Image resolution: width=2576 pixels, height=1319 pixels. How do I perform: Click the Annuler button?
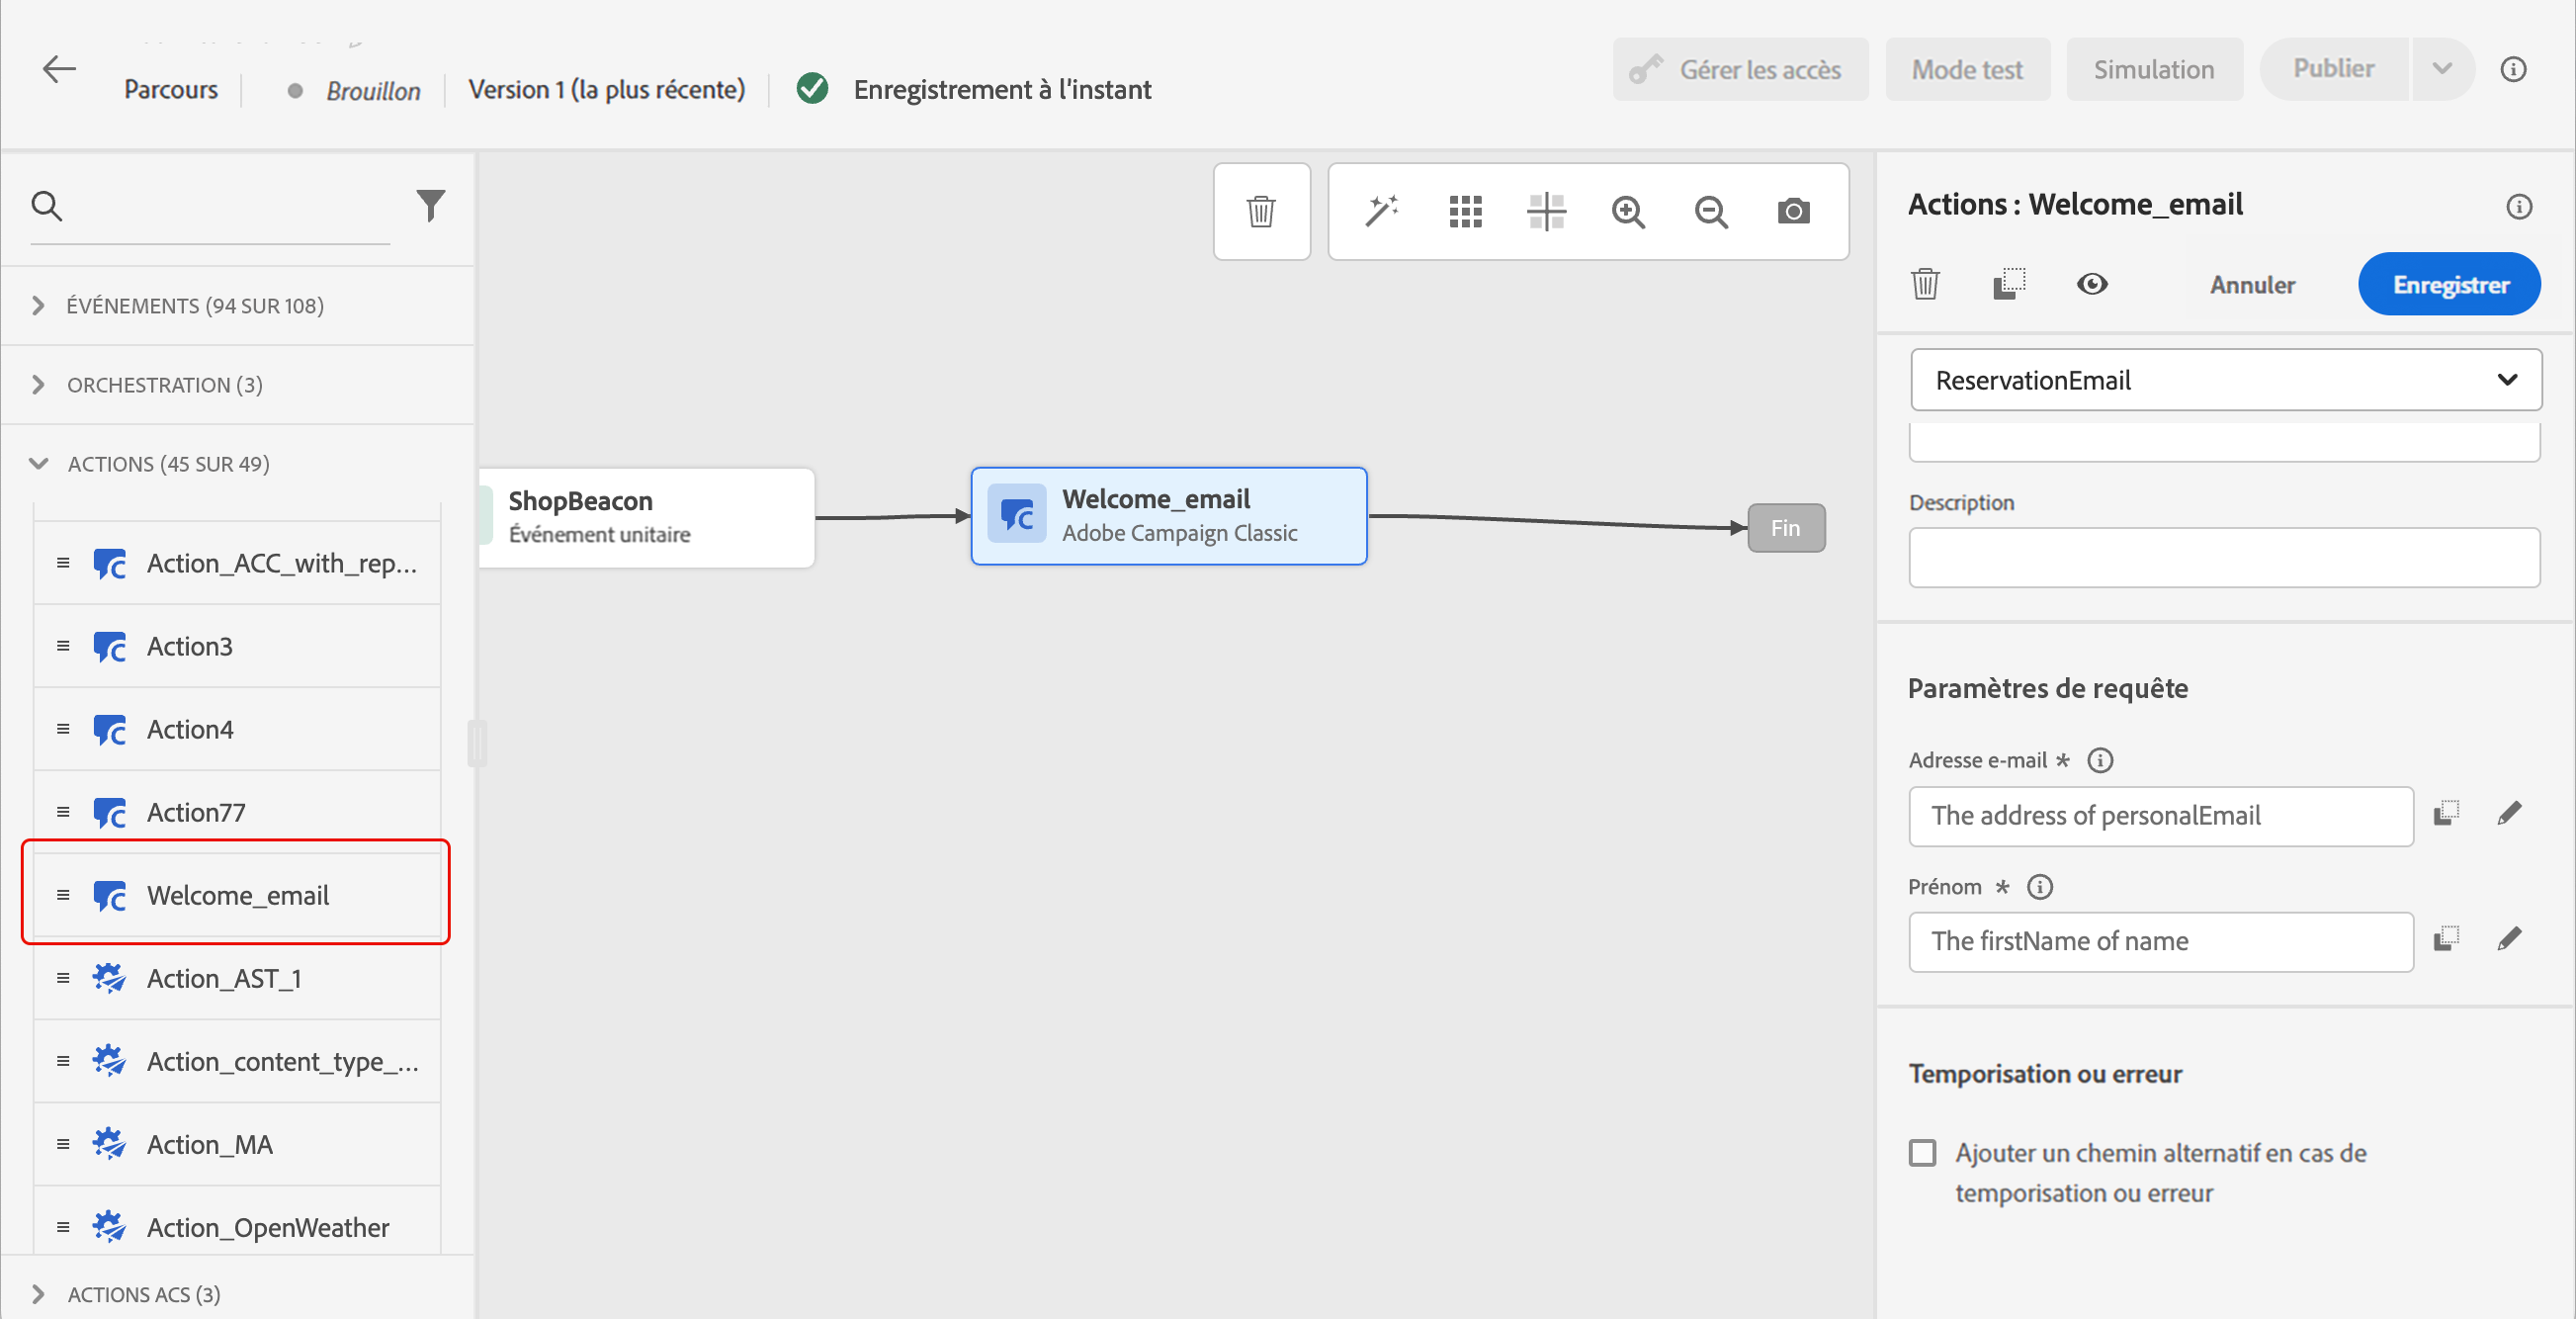[x=2252, y=285]
